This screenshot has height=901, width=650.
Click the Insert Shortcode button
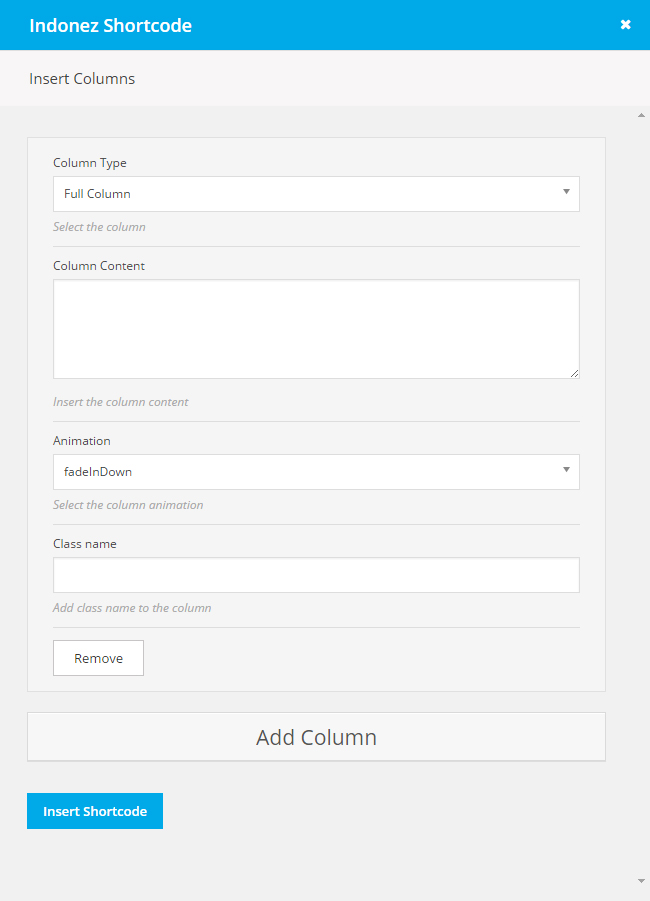pos(95,811)
